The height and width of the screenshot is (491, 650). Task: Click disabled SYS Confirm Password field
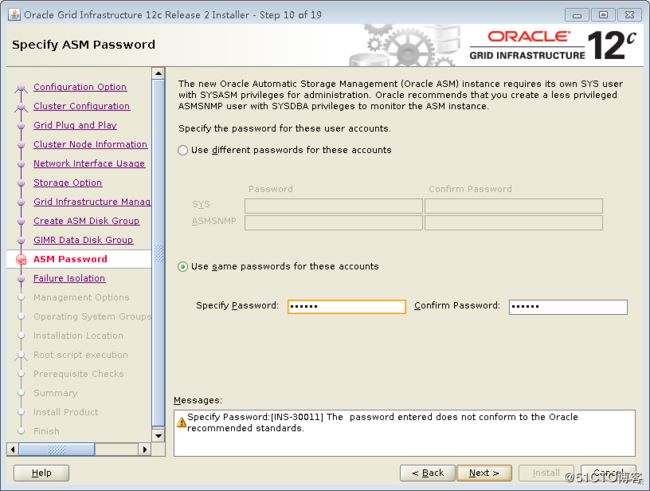[x=514, y=206]
